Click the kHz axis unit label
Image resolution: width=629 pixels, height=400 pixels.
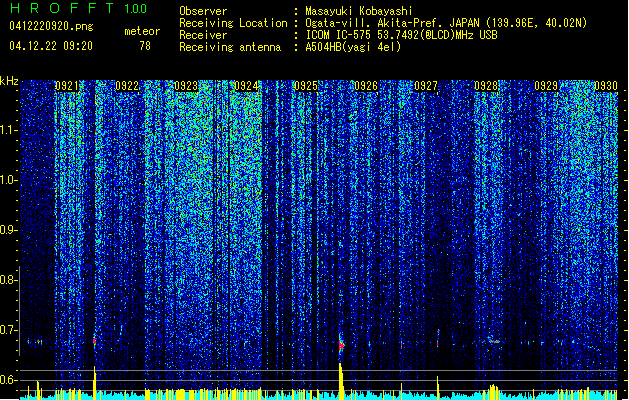click(9, 81)
